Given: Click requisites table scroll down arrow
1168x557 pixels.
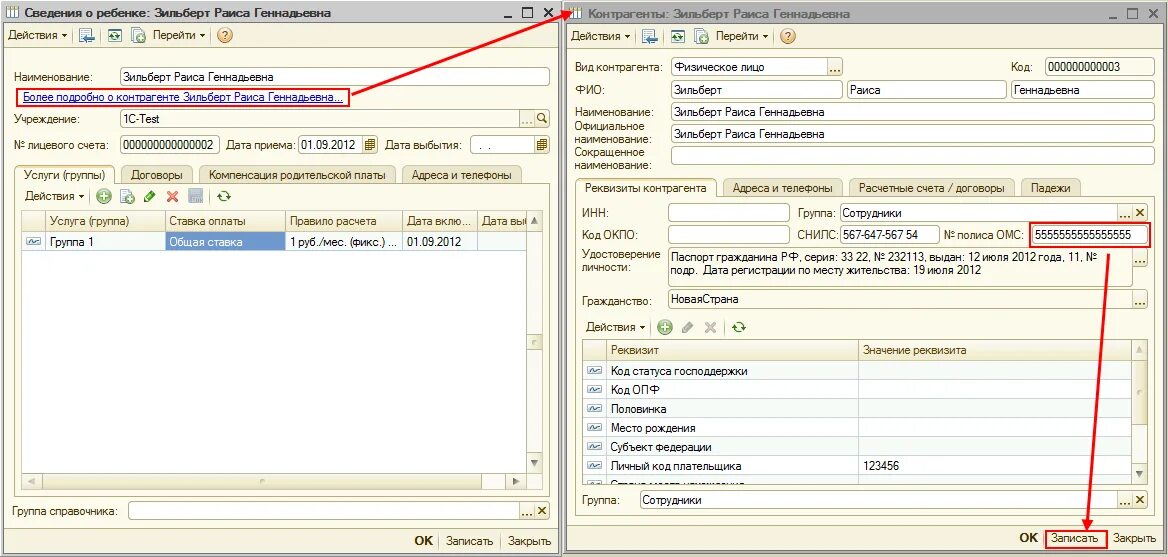Looking at the screenshot, I should 1140,474.
